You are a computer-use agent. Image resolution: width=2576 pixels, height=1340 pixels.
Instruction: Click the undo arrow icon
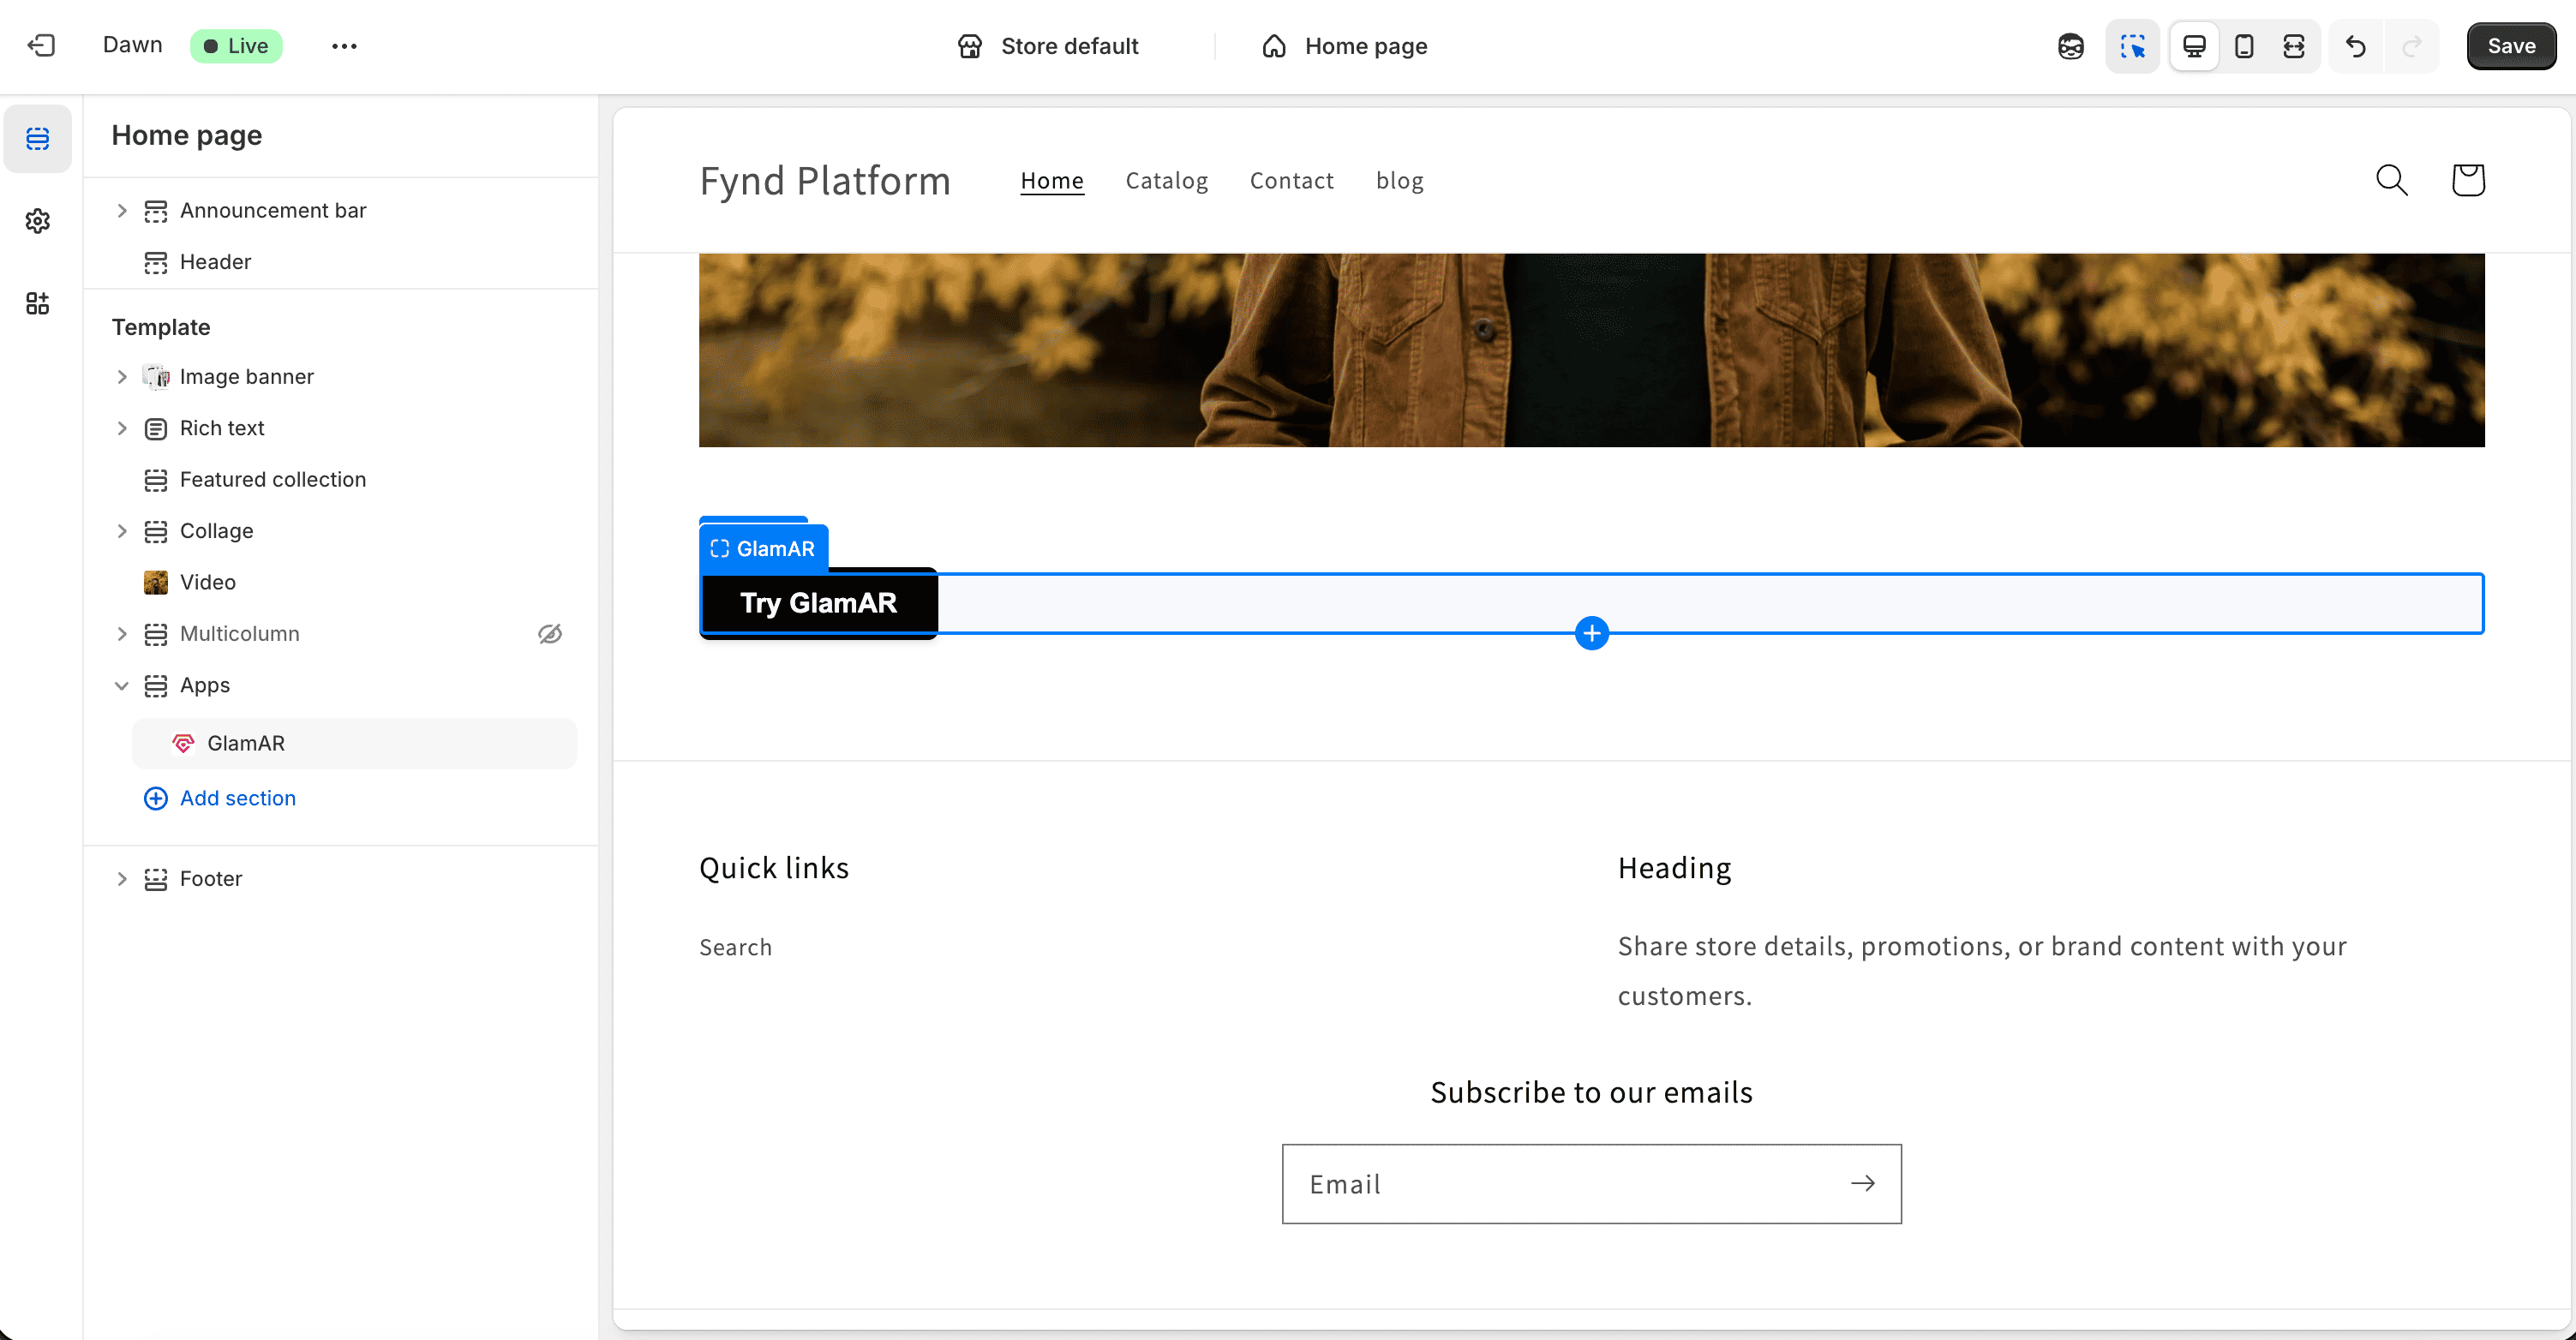(x=2356, y=46)
